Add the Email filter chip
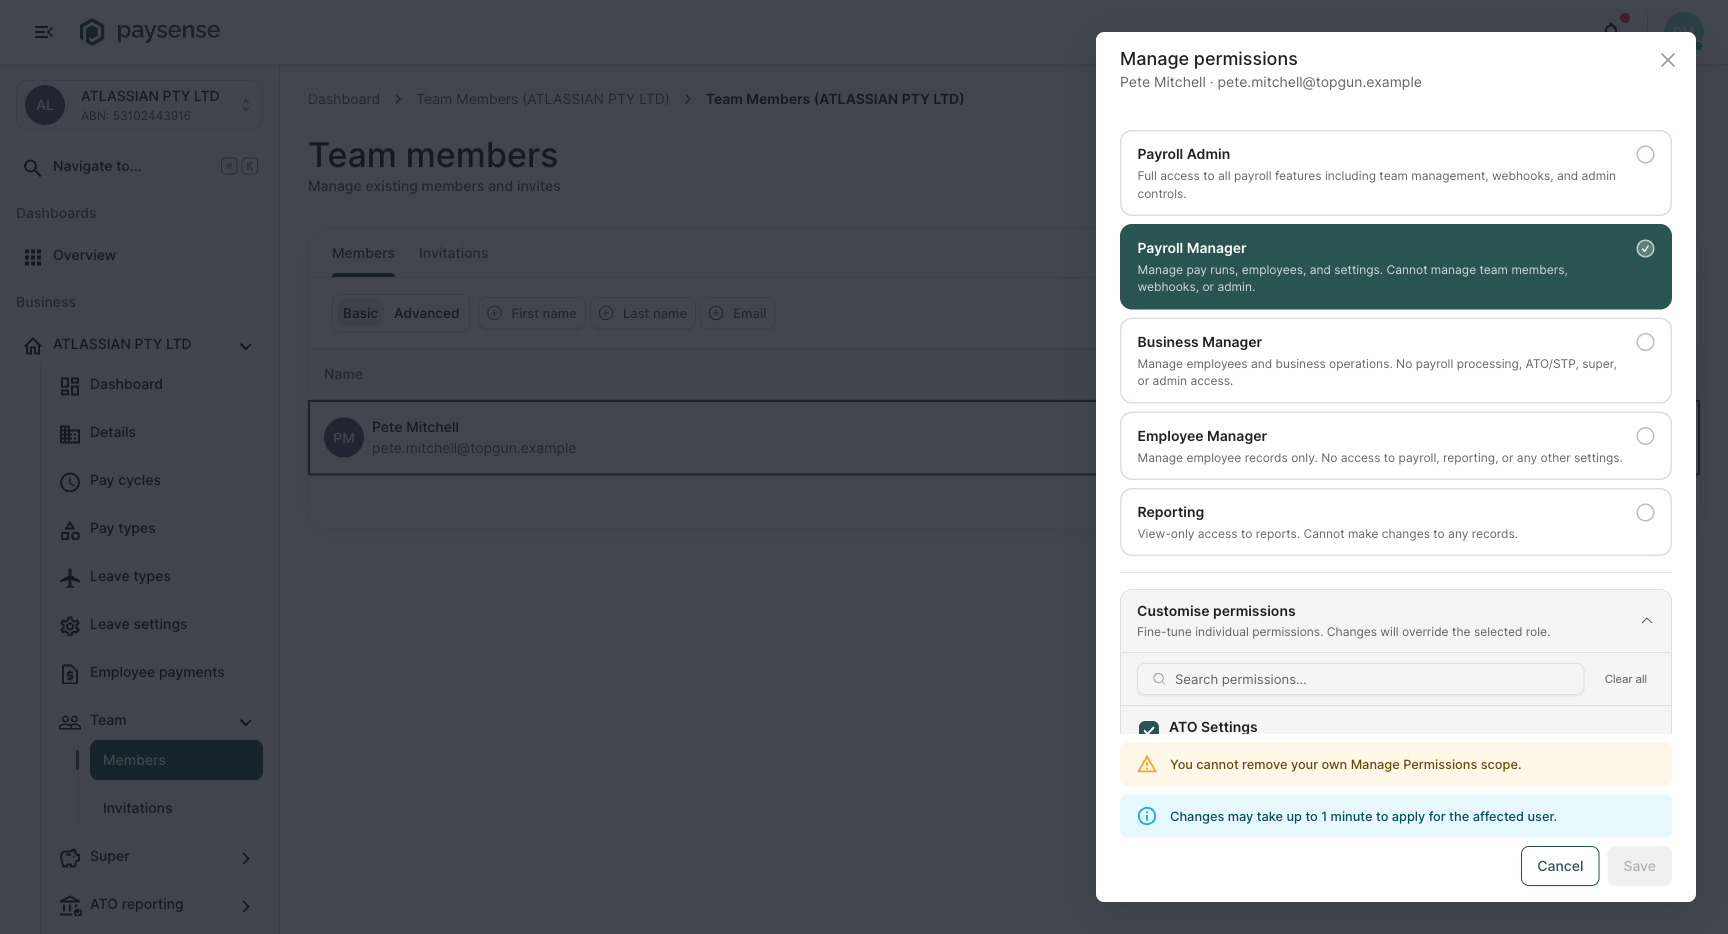The height and width of the screenshot is (934, 1728). (x=738, y=313)
